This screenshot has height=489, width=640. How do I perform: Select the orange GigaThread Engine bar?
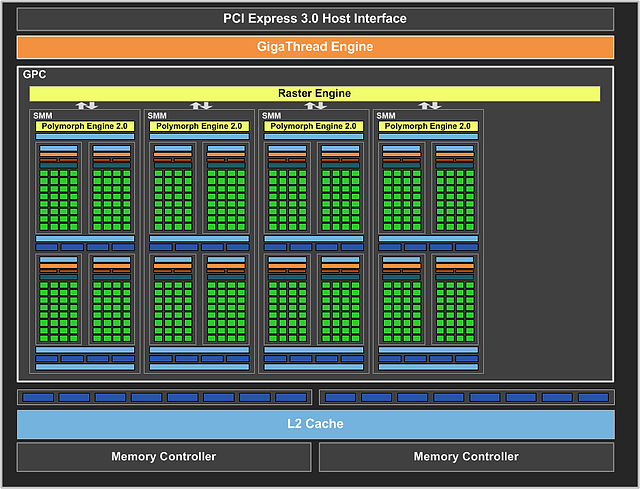pyautogui.click(x=315, y=47)
